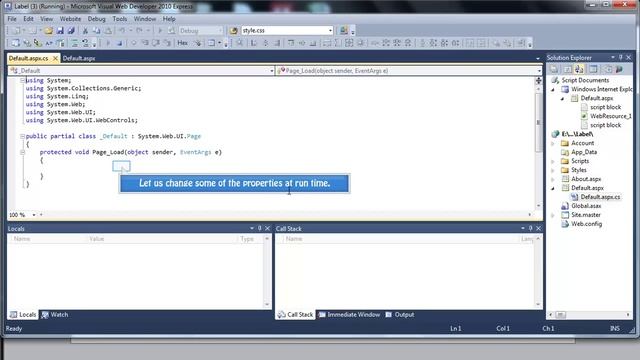Open the Page_Load member dropdown
The height and width of the screenshot is (360, 640).
tap(539, 71)
